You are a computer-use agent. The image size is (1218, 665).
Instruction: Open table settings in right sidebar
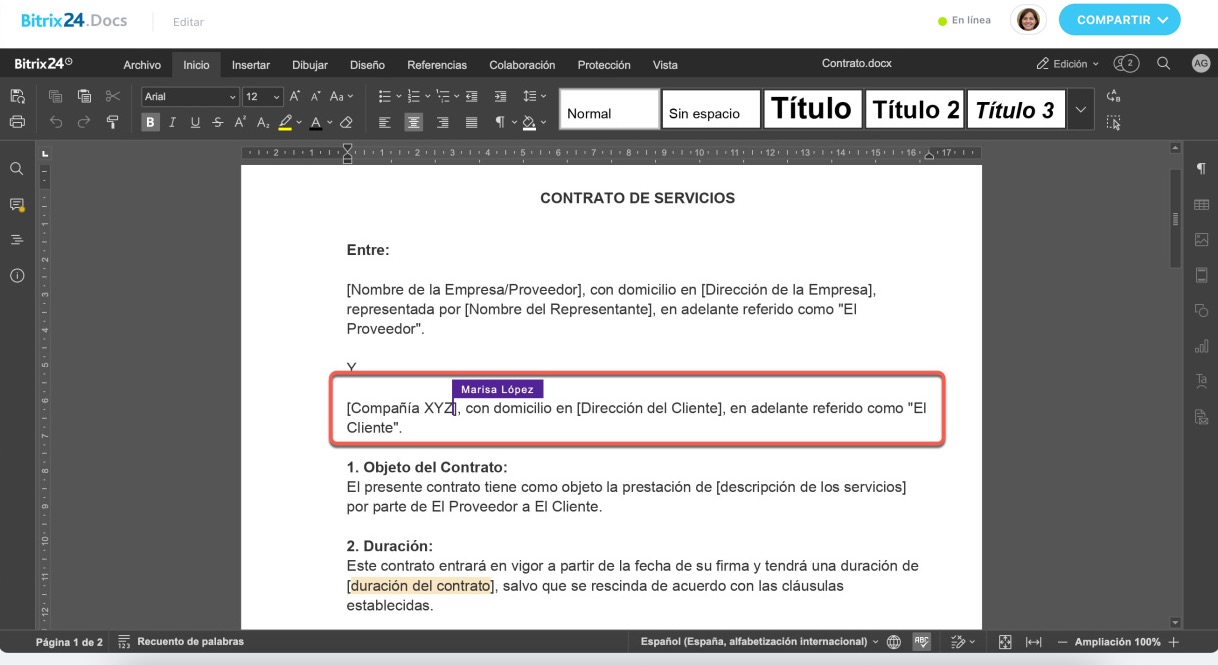[x=1201, y=205]
